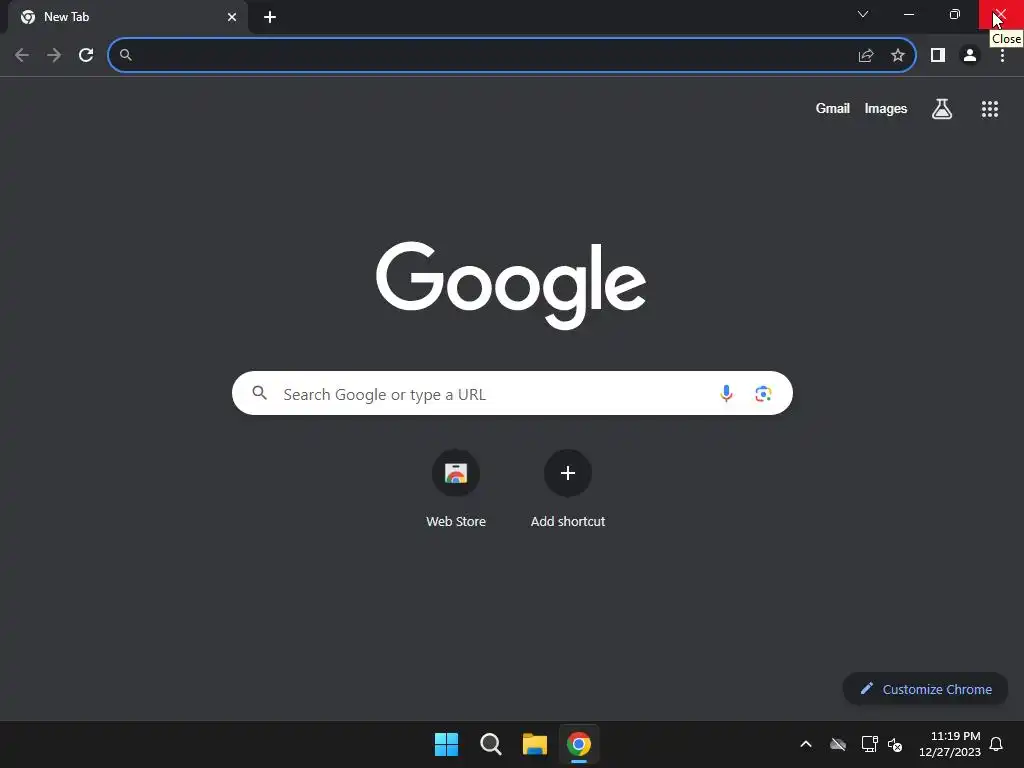Click the Customize Chrome button
This screenshot has width=1024, height=768.
[925, 689]
